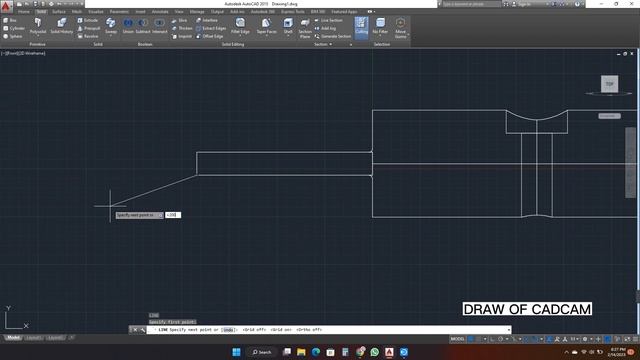Select the Extract Edges tool

pyautogui.click(x=211, y=28)
